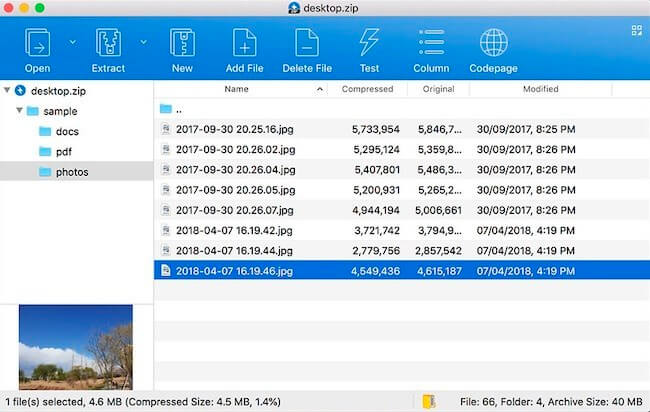Open the Column settings icon
650x412 pixels.
coord(431,43)
